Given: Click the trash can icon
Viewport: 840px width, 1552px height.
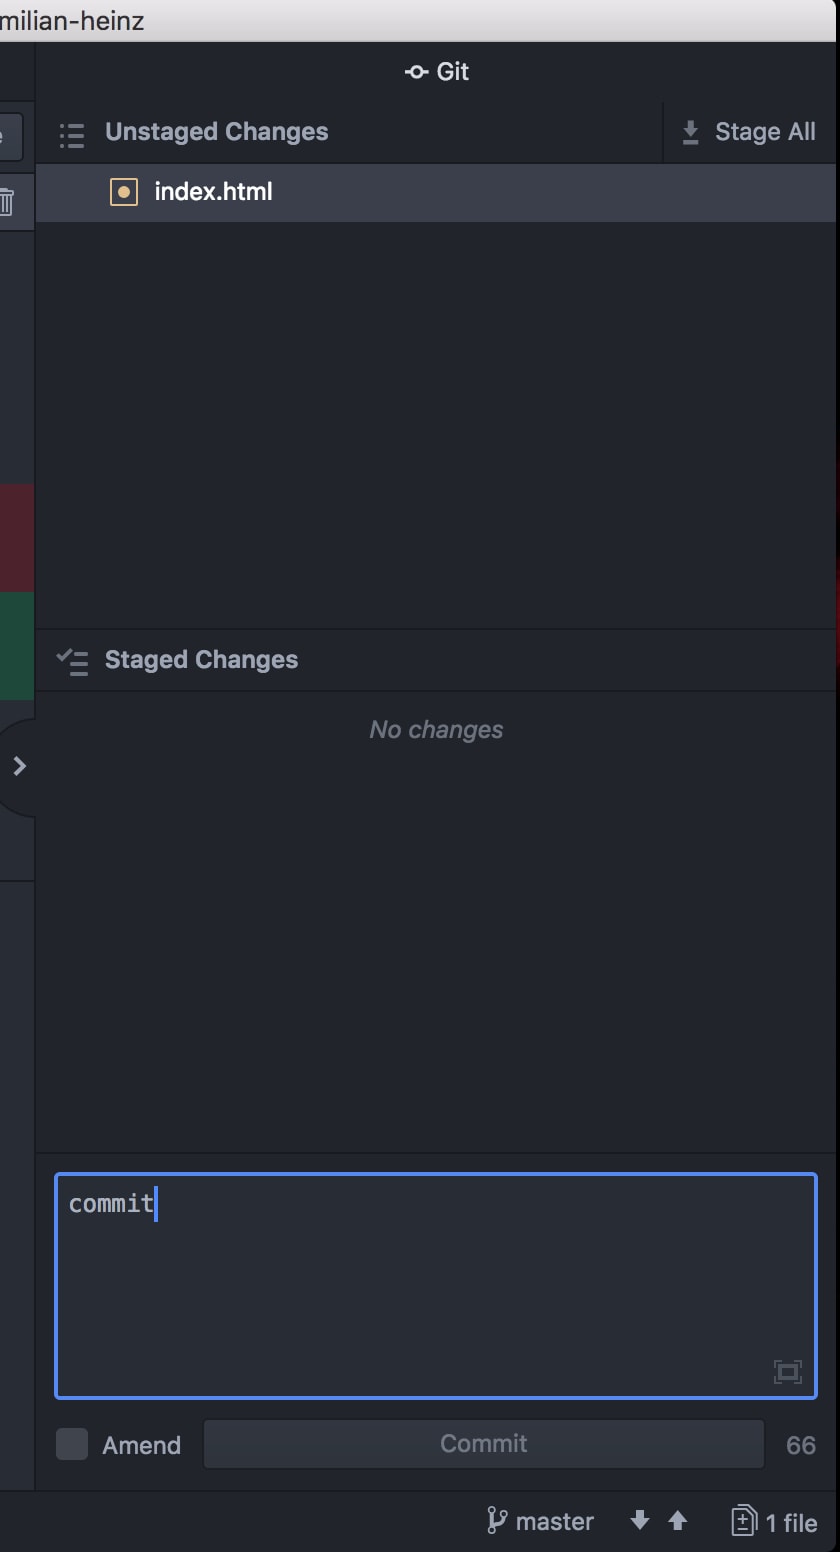Looking at the screenshot, I should [x=7, y=202].
